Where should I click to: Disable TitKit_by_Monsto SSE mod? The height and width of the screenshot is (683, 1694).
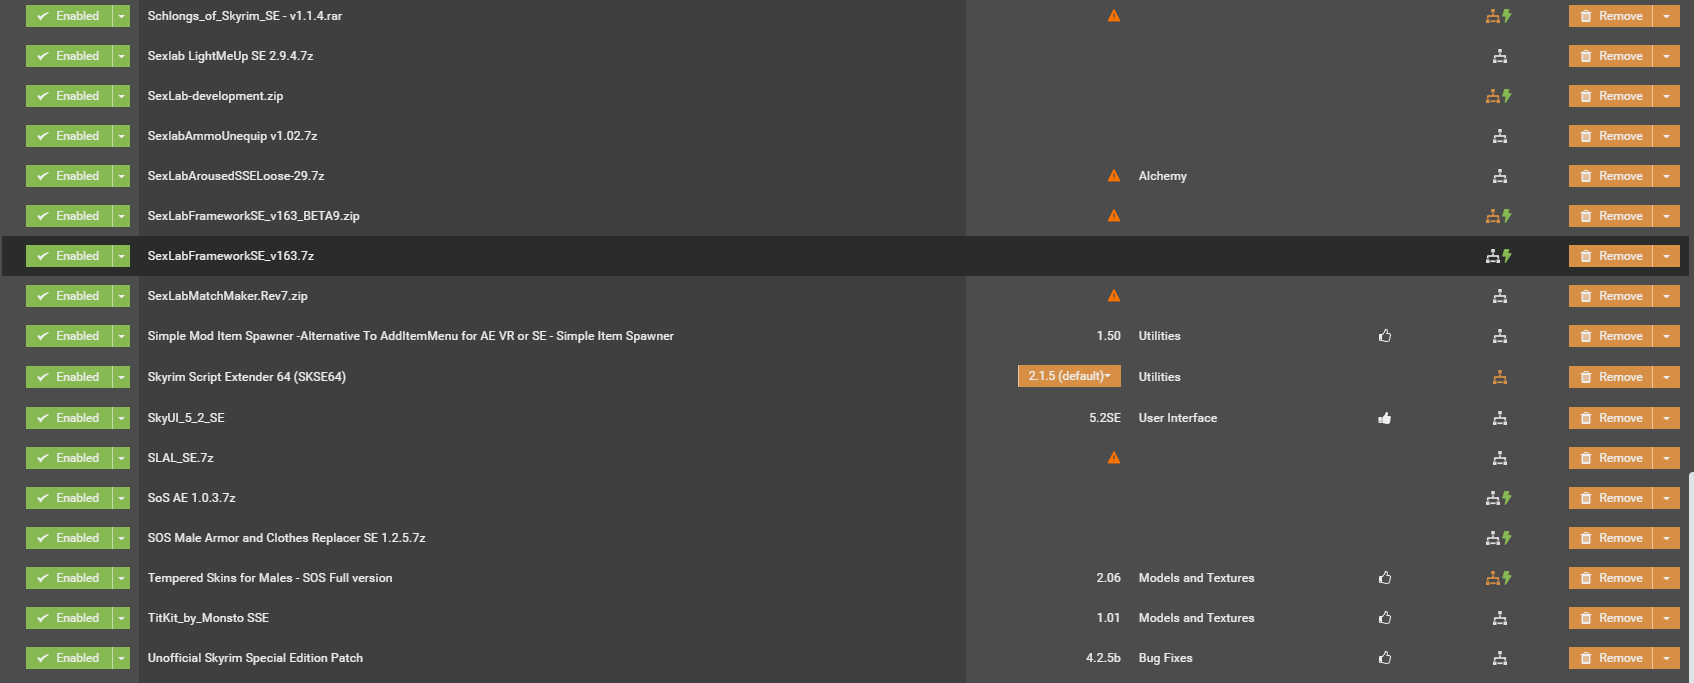pos(68,618)
